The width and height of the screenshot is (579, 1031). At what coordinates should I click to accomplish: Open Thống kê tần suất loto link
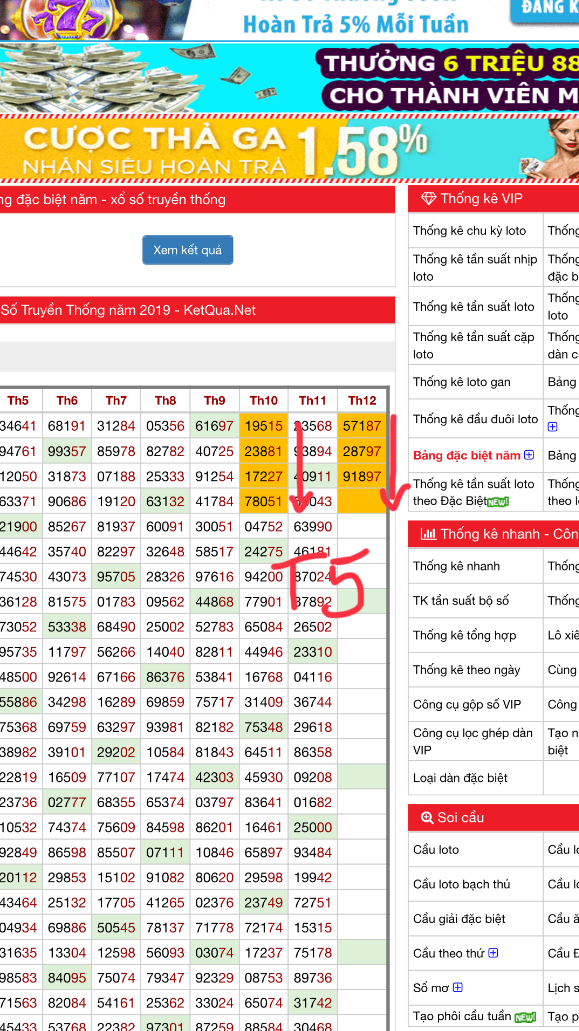473,306
